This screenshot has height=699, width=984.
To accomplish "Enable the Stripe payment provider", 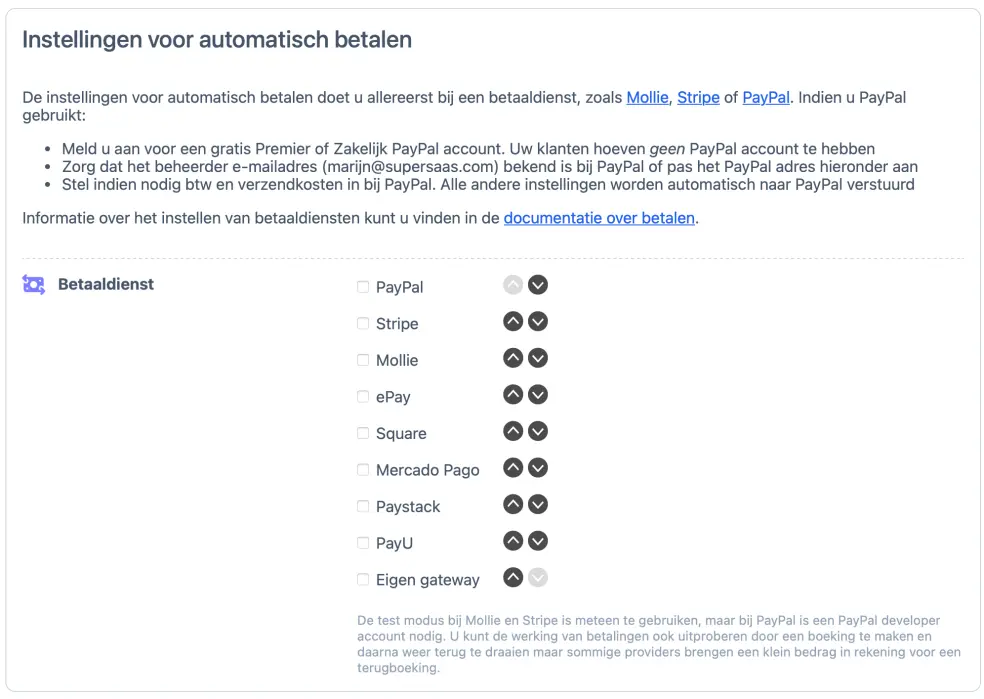I will (363, 323).
